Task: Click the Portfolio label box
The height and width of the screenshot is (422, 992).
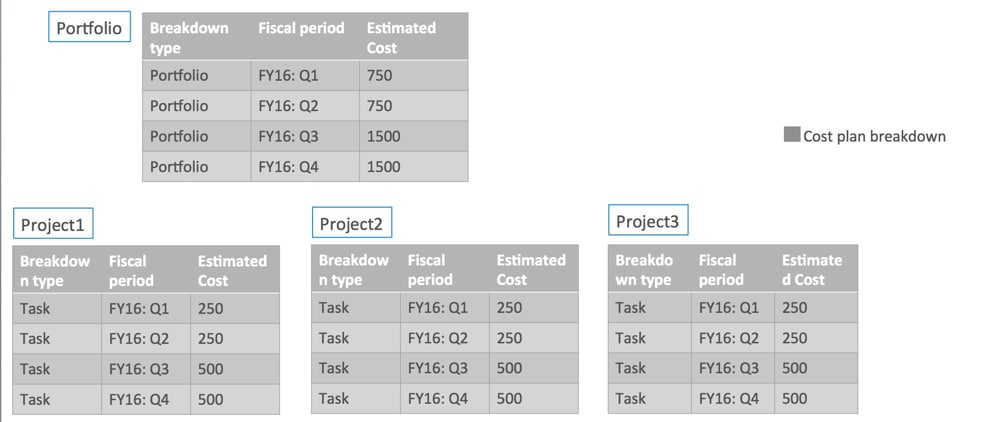Action: click(89, 27)
